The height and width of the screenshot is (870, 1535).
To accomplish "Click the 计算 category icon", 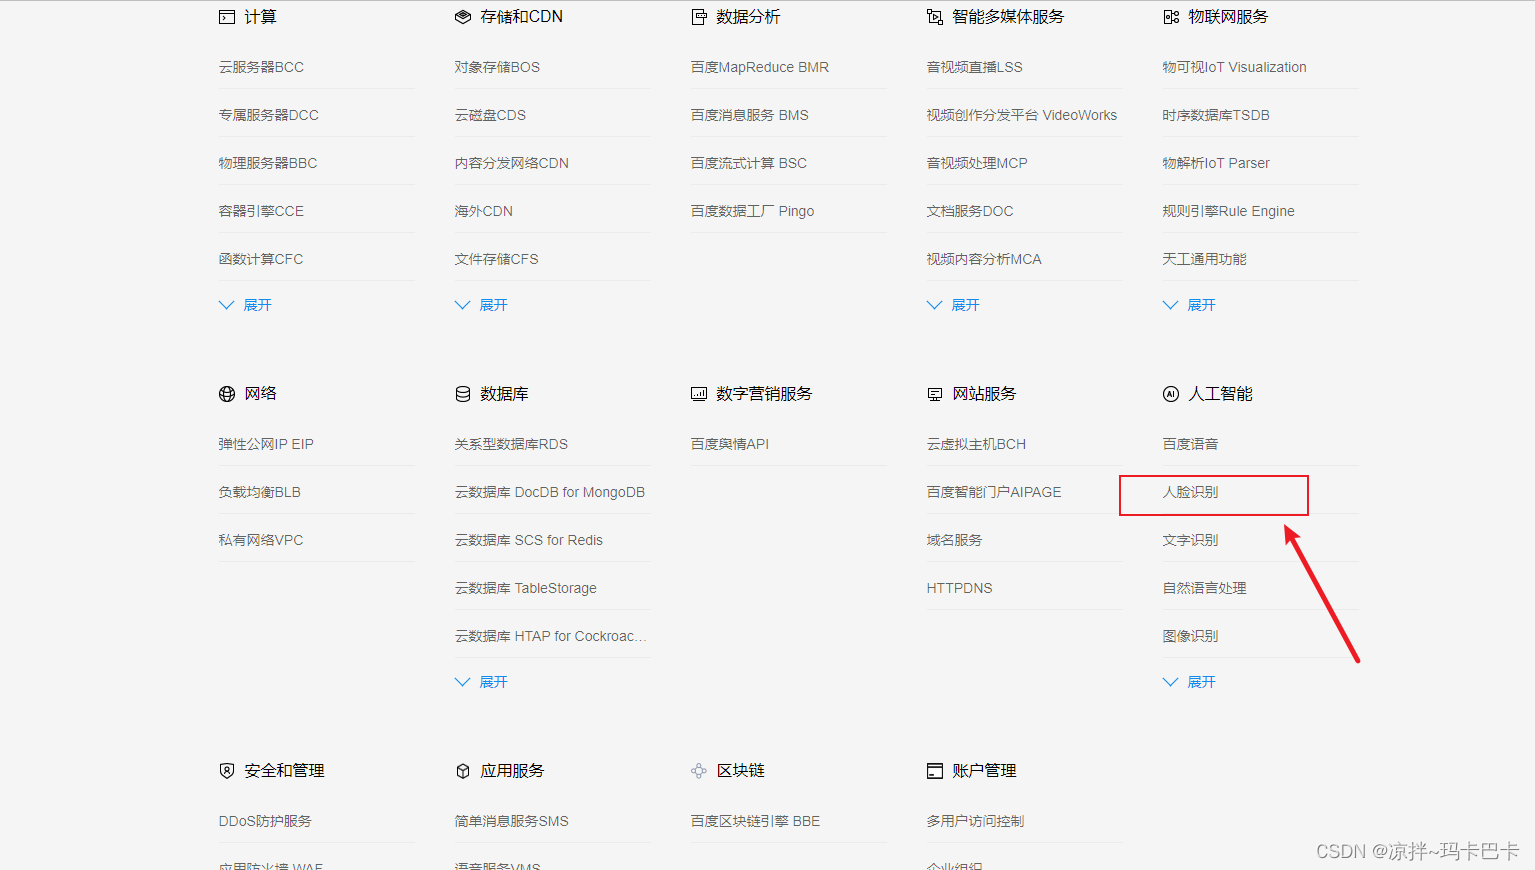I will pyautogui.click(x=227, y=17).
